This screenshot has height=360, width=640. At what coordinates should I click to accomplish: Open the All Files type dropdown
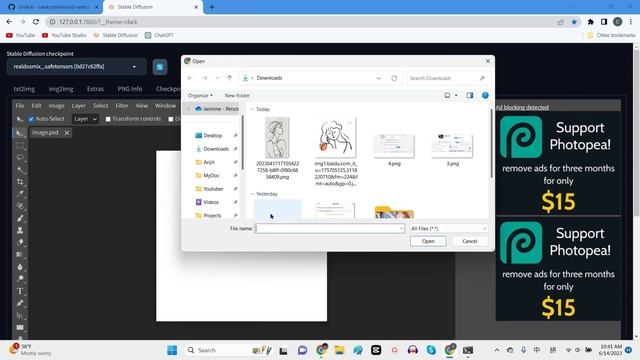(x=448, y=229)
